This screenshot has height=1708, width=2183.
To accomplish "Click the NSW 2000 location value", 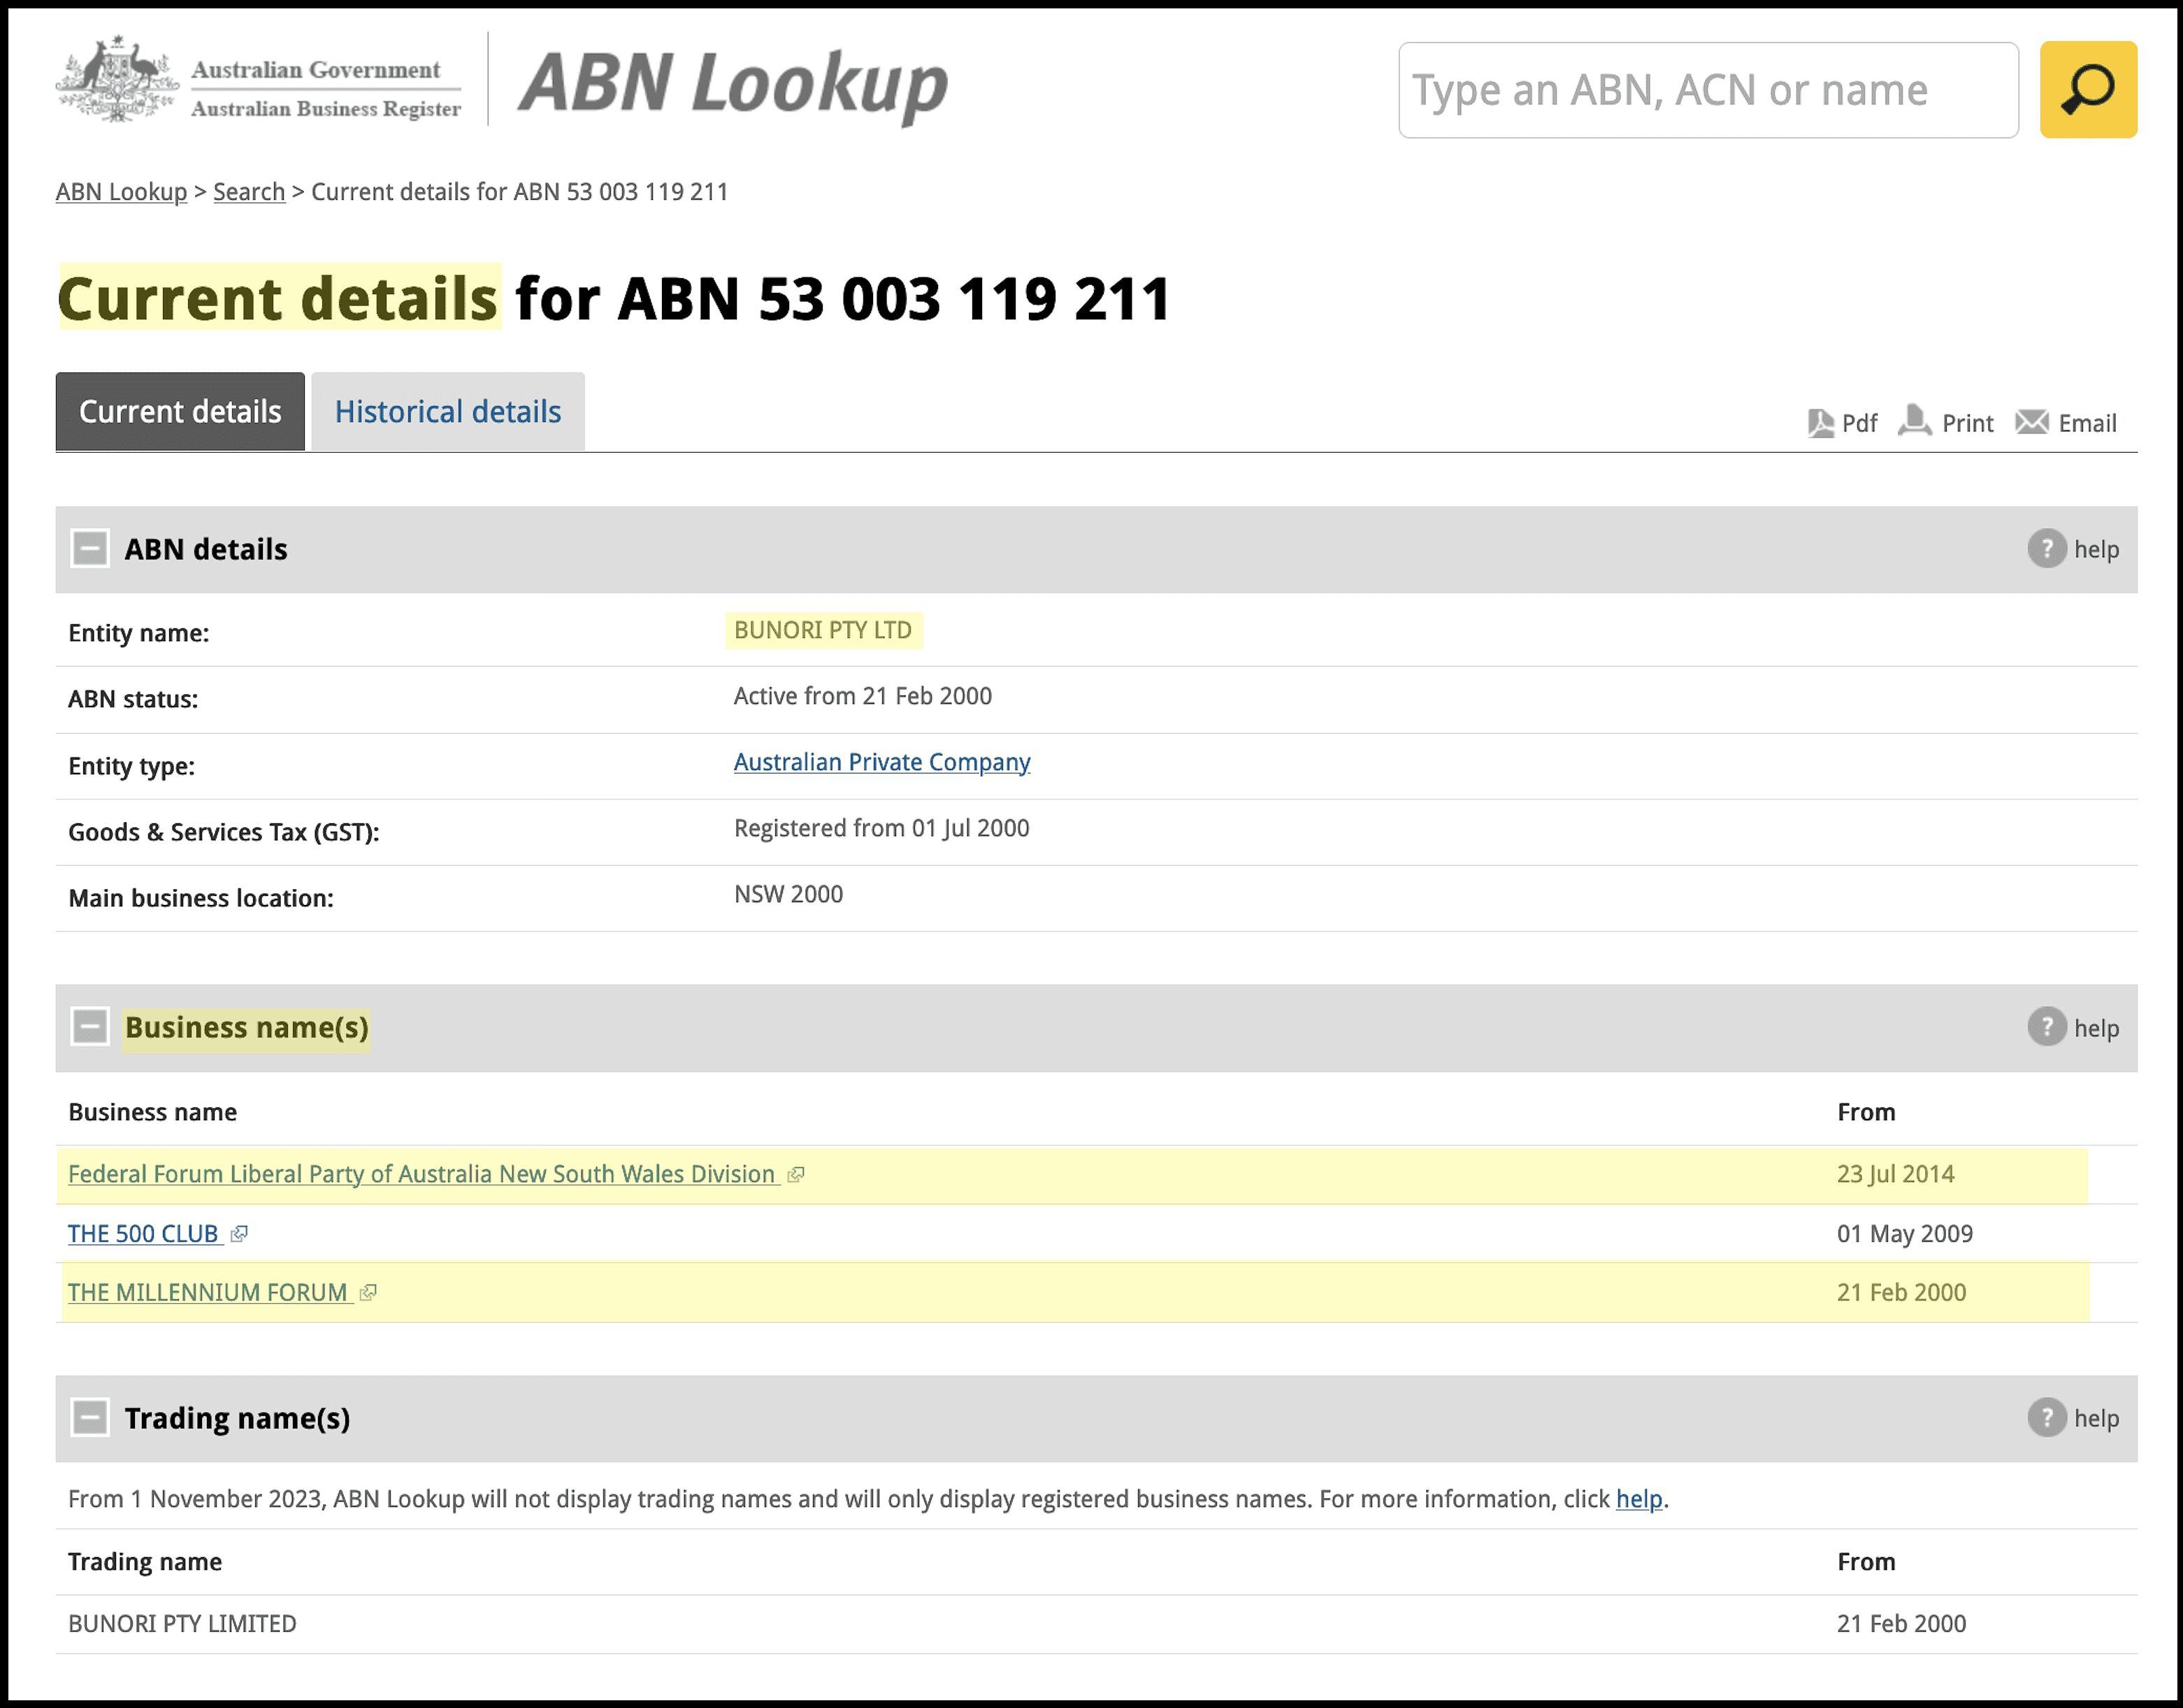I will pyautogui.click(x=788, y=894).
